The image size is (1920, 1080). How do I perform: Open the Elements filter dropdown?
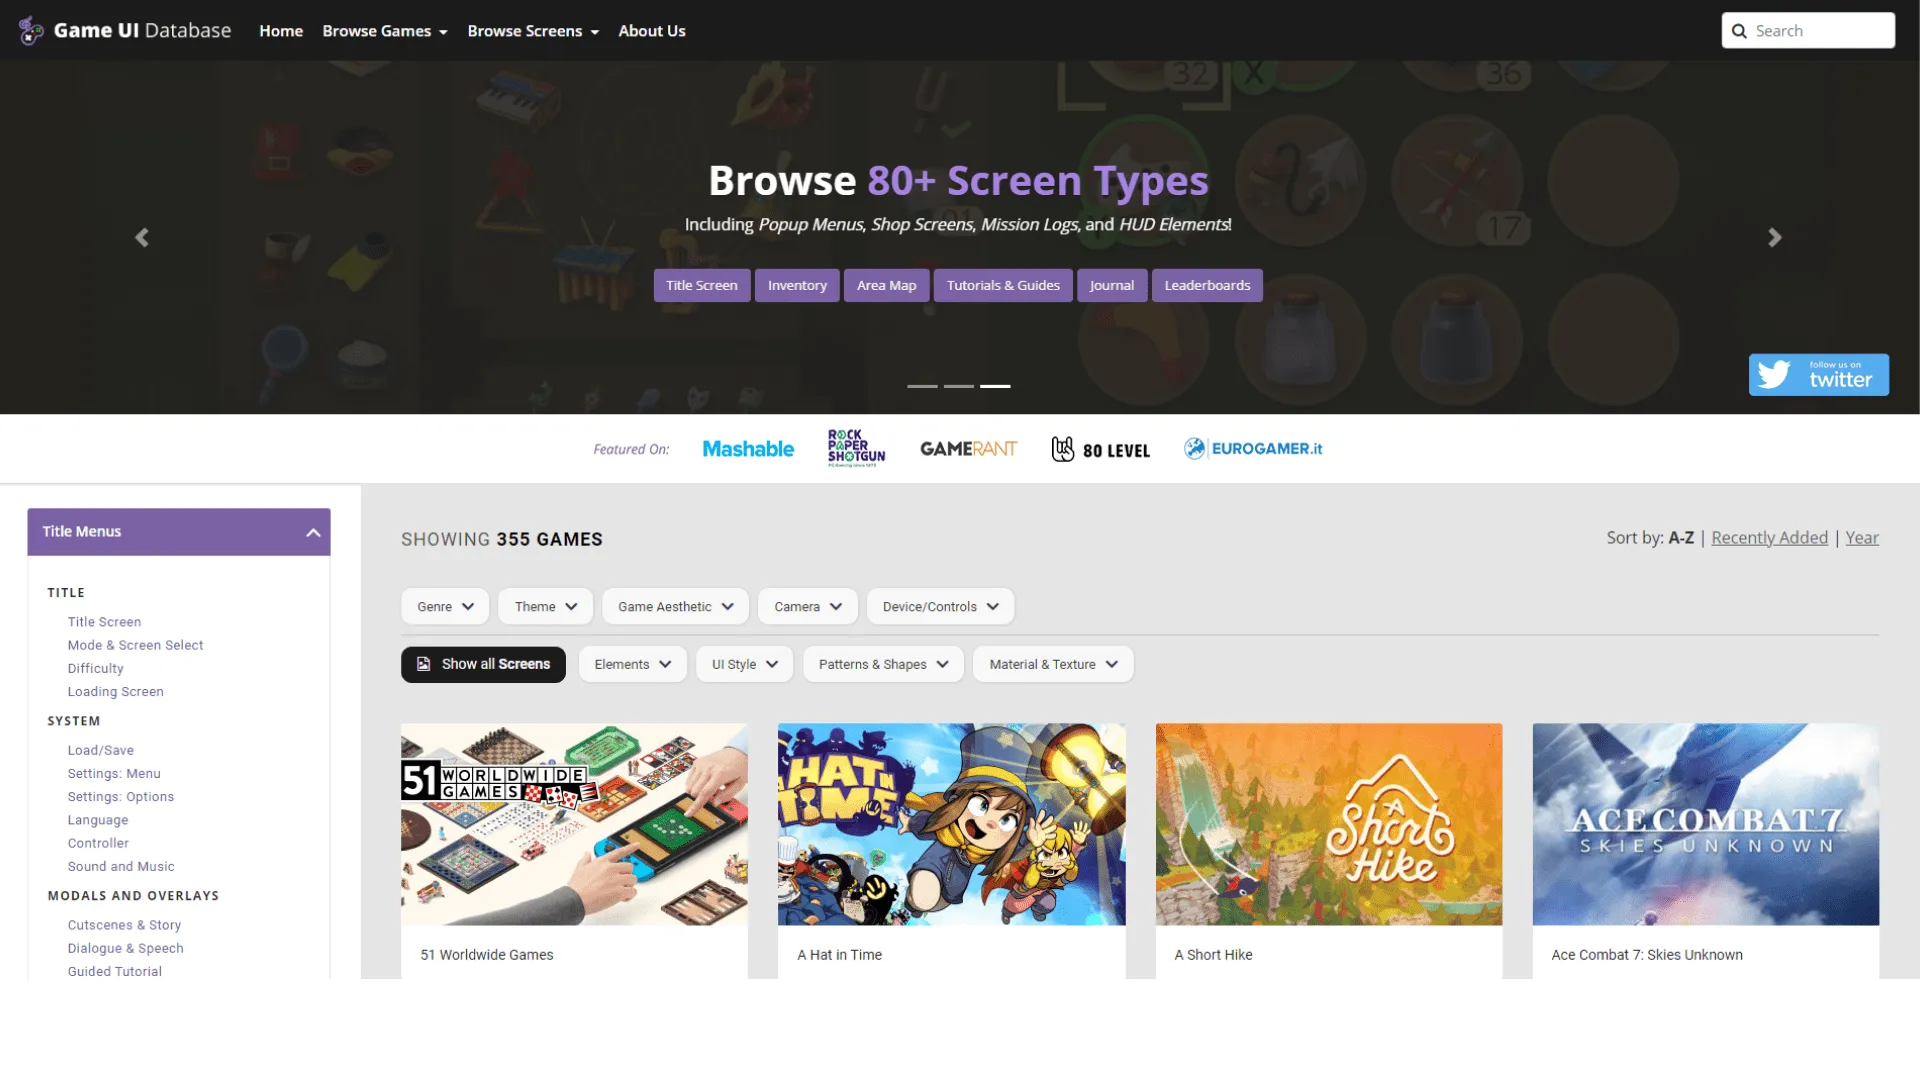point(632,664)
